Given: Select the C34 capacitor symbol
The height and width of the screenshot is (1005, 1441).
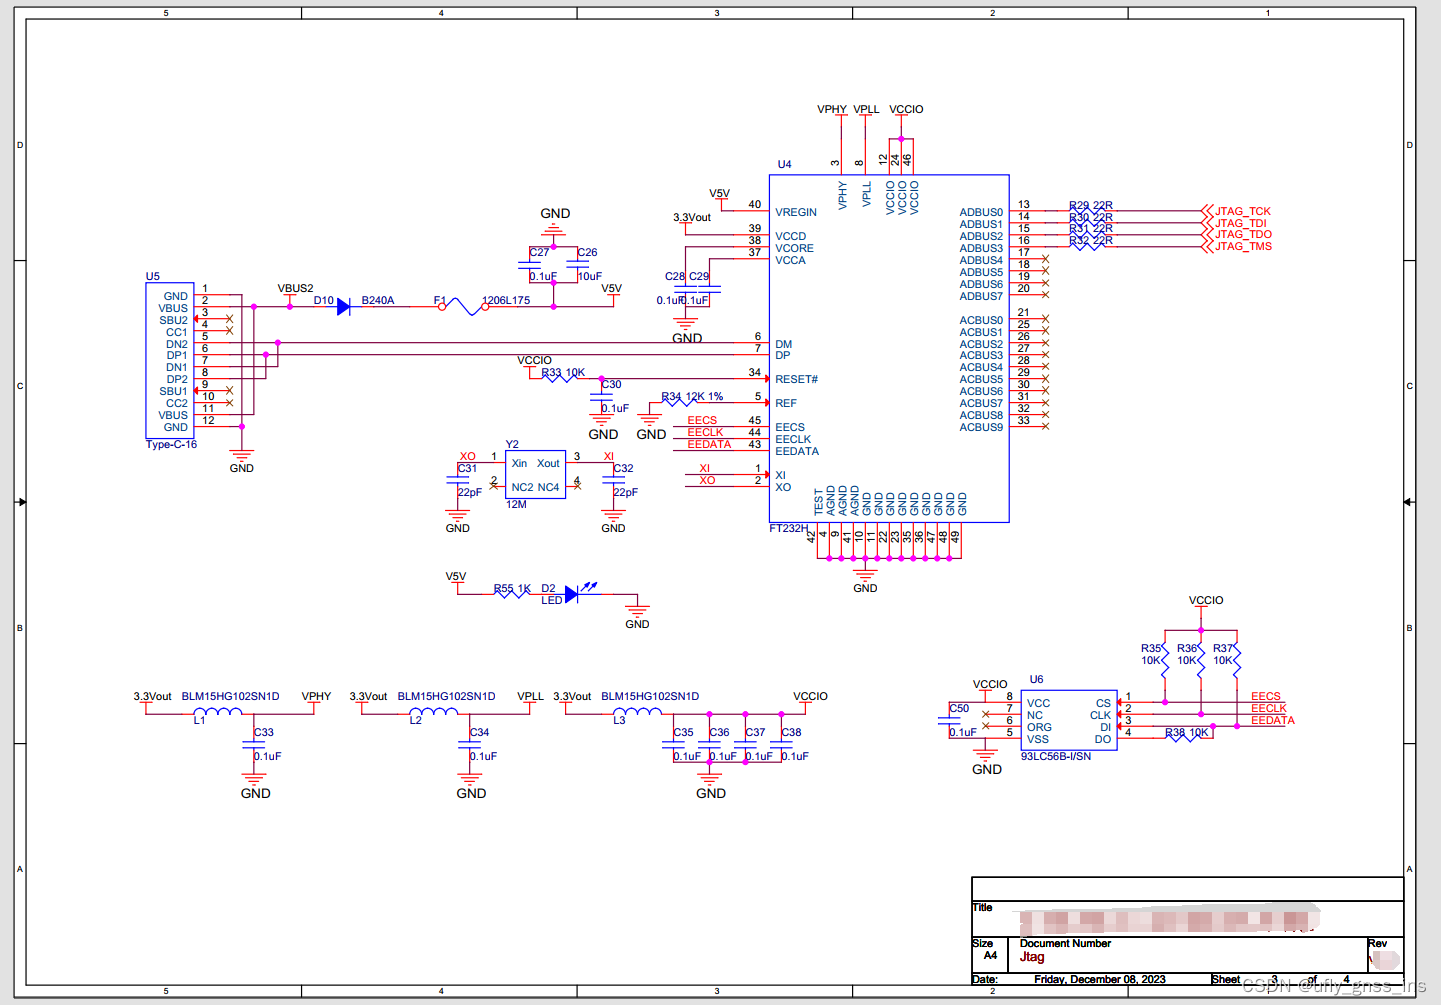Looking at the screenshot, I should [470, 746].
